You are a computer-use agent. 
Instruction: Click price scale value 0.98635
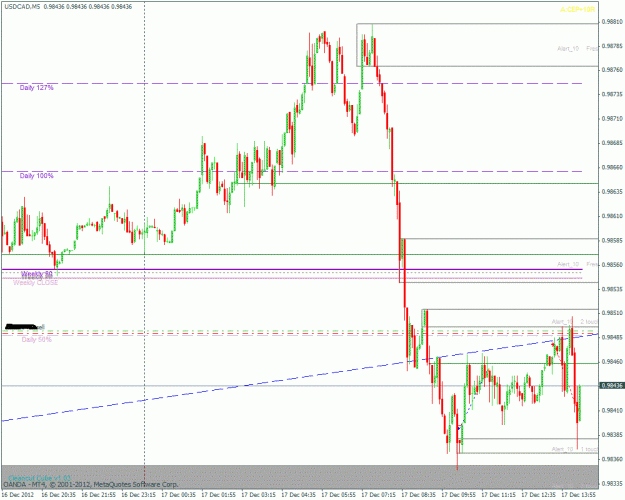click(x=612, y=192)
